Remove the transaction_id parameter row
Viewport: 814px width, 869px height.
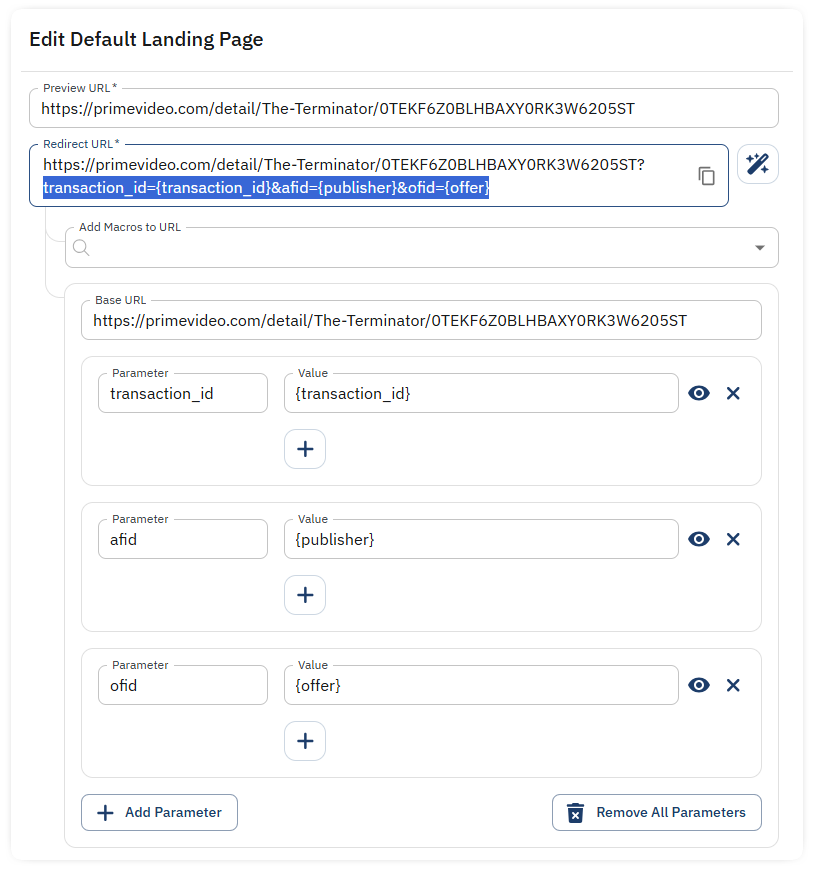pos(733,393)
